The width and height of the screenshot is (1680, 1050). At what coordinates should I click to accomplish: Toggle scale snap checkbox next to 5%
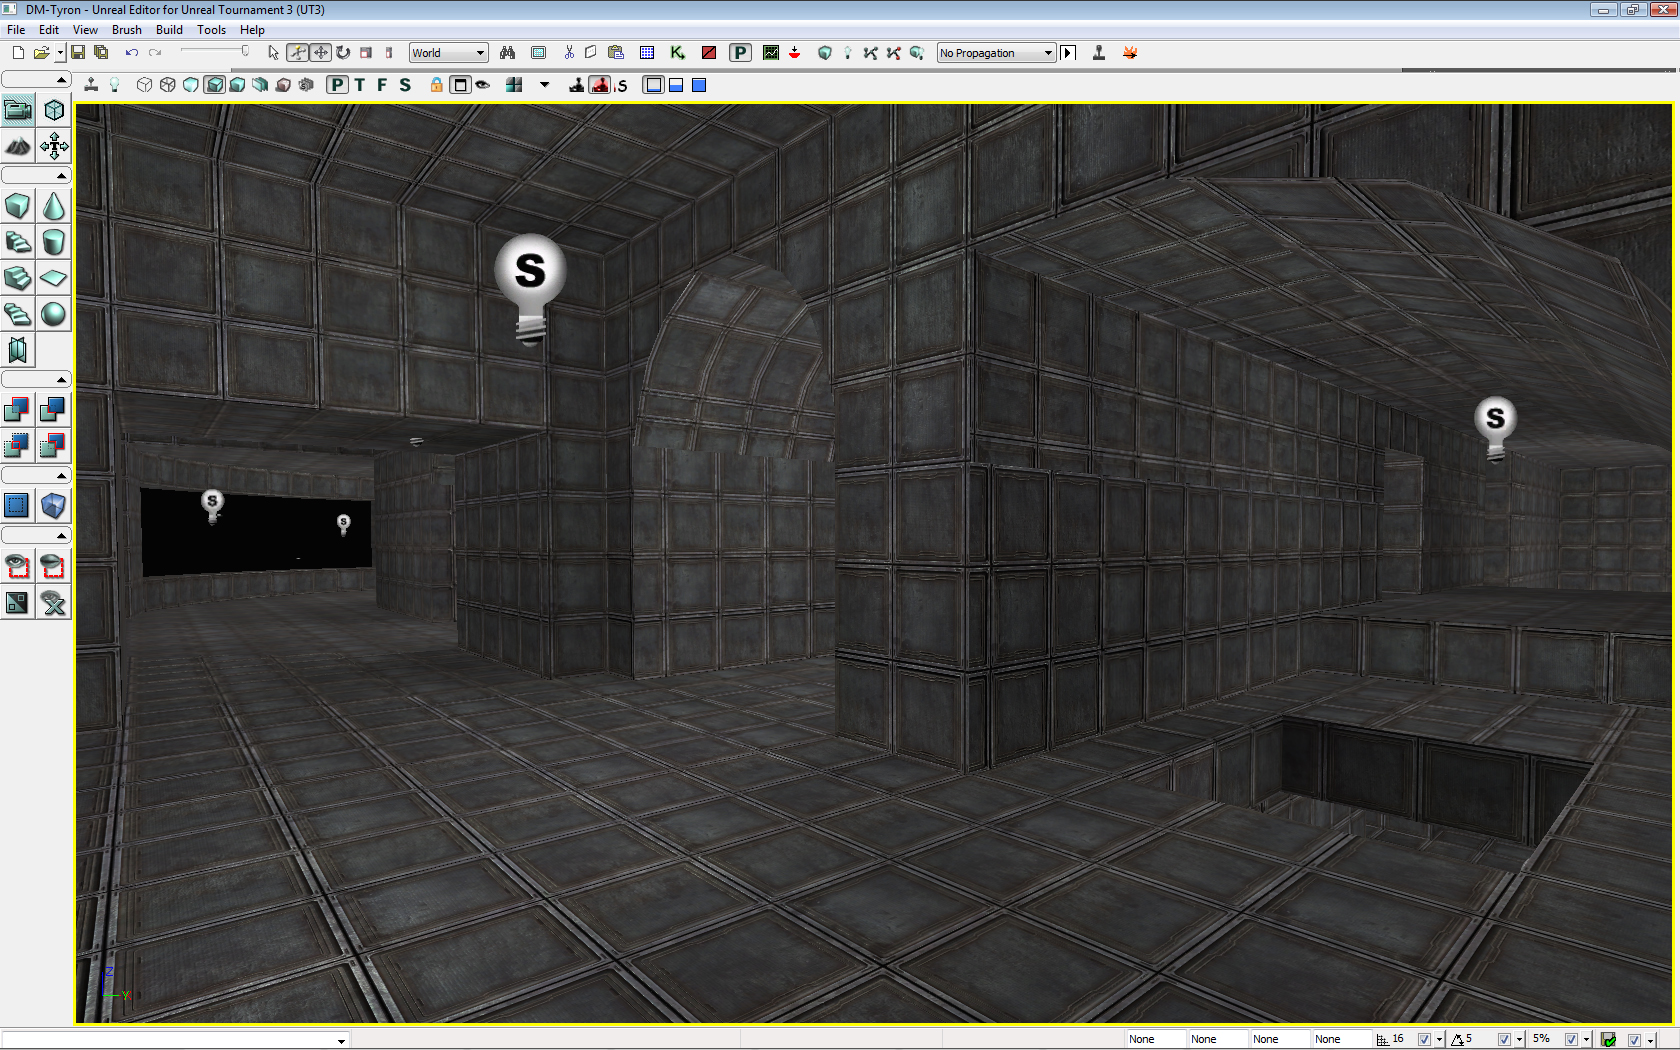coord(1572,1039)
